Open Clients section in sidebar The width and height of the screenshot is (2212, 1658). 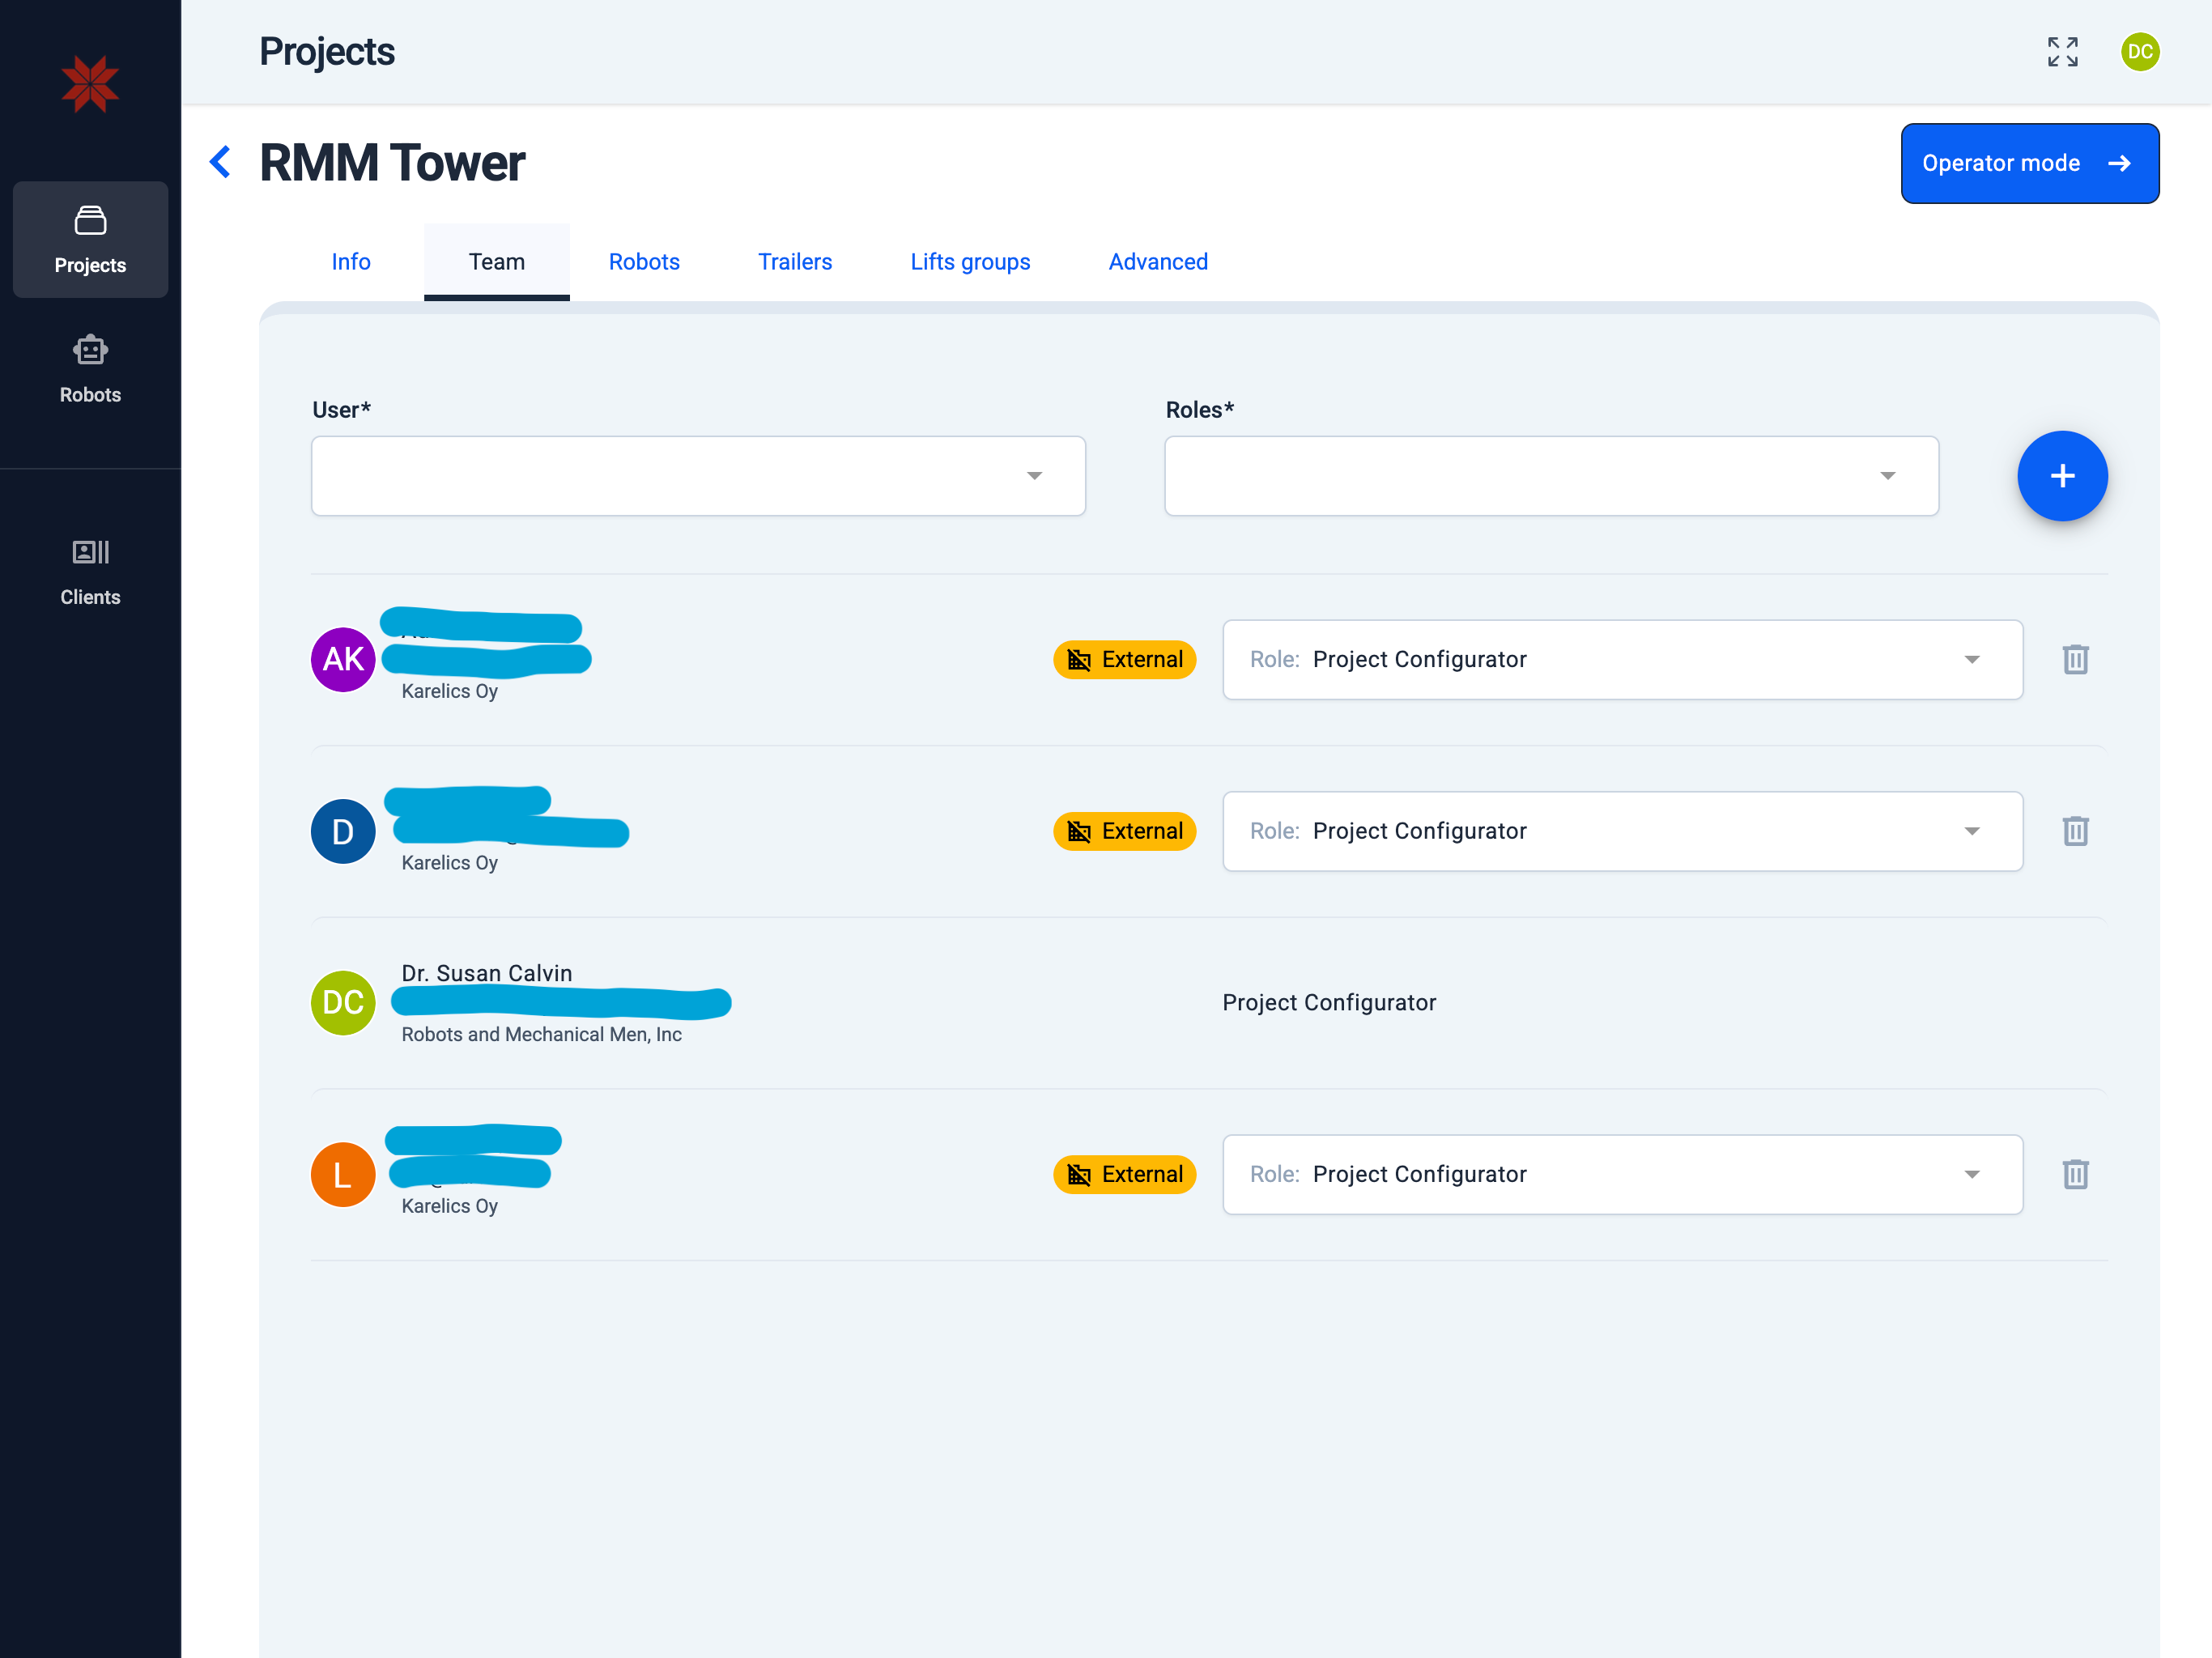pos(90,571)
